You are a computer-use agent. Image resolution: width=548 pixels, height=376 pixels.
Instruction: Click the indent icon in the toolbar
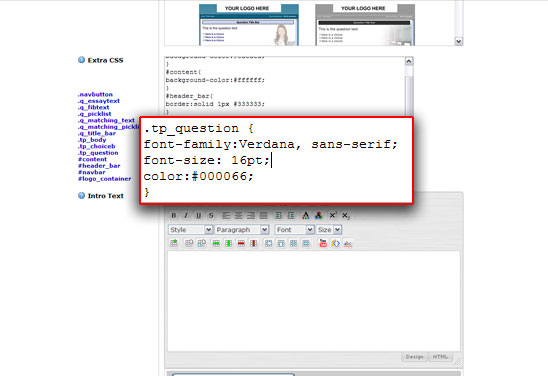[x=279, y=216]
